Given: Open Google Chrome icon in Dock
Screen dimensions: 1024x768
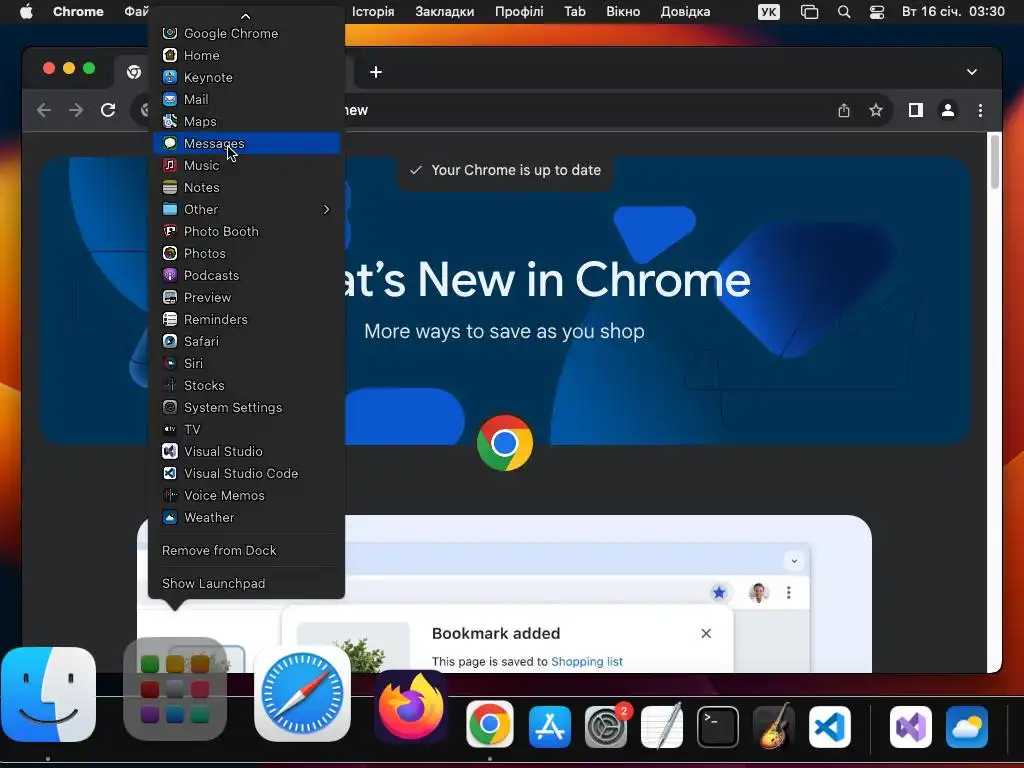Looking at the screenshot, I should pyautogui.click(x=490, y=724).
